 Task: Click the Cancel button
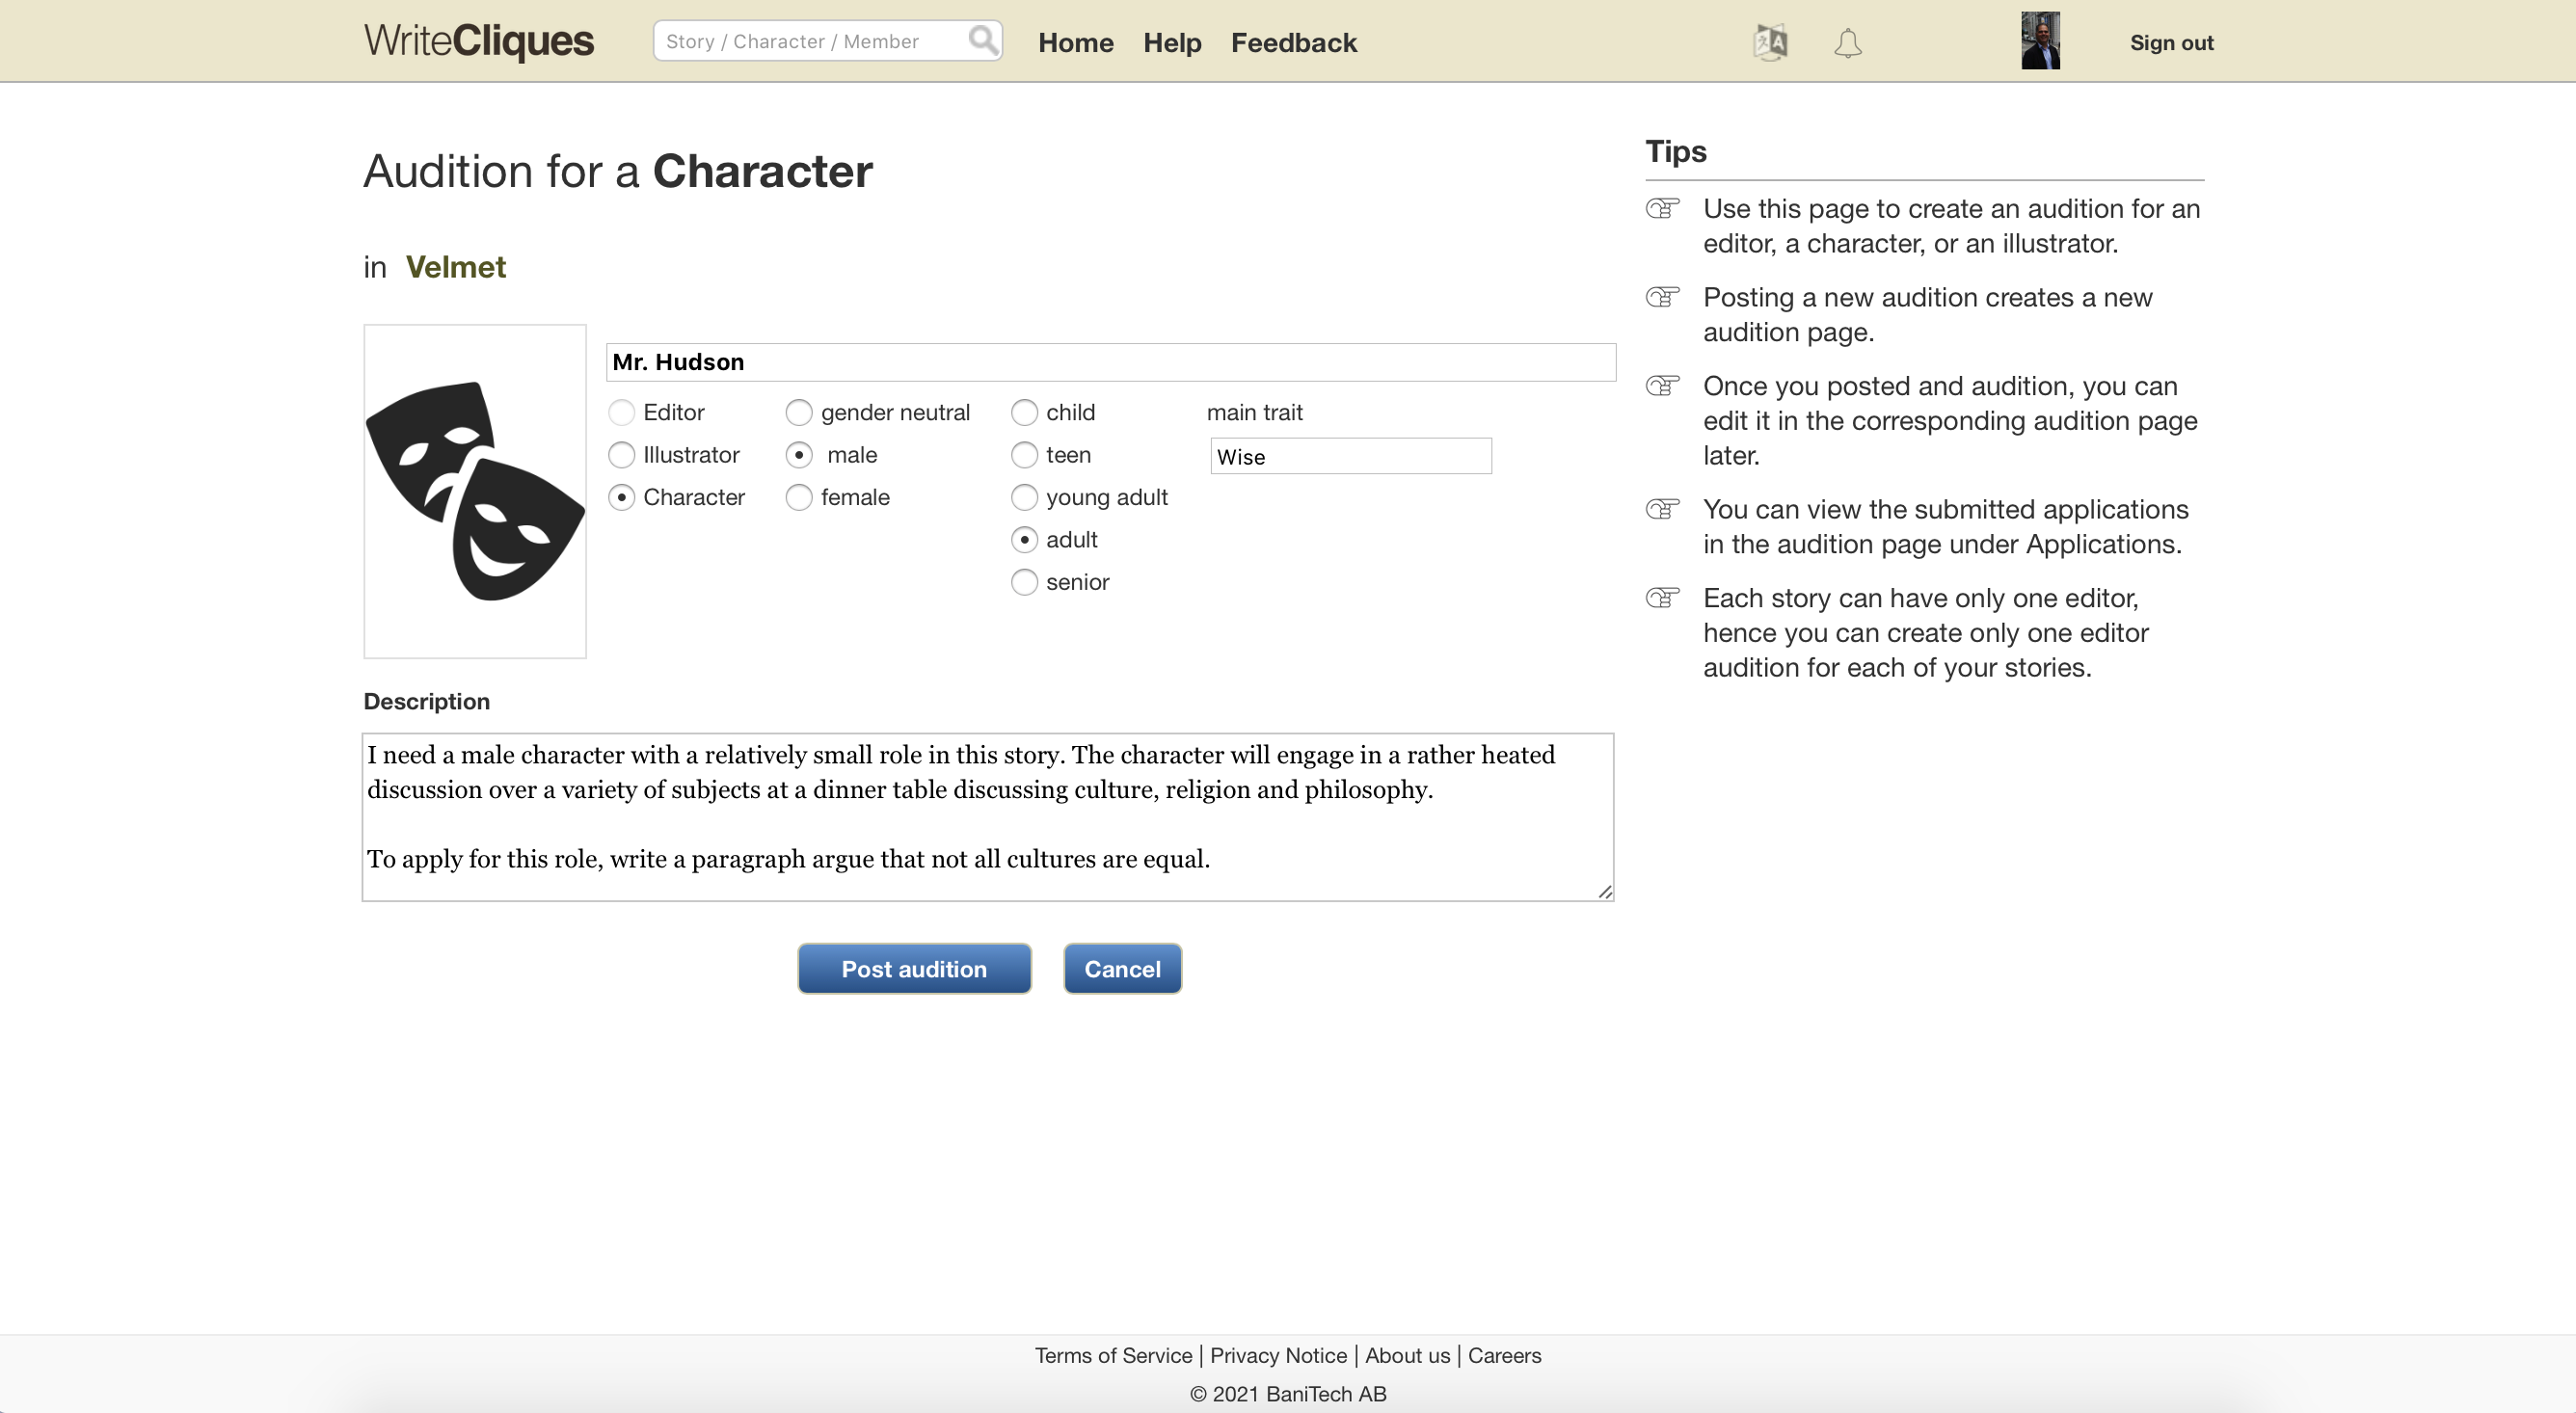click(1122, 968)
